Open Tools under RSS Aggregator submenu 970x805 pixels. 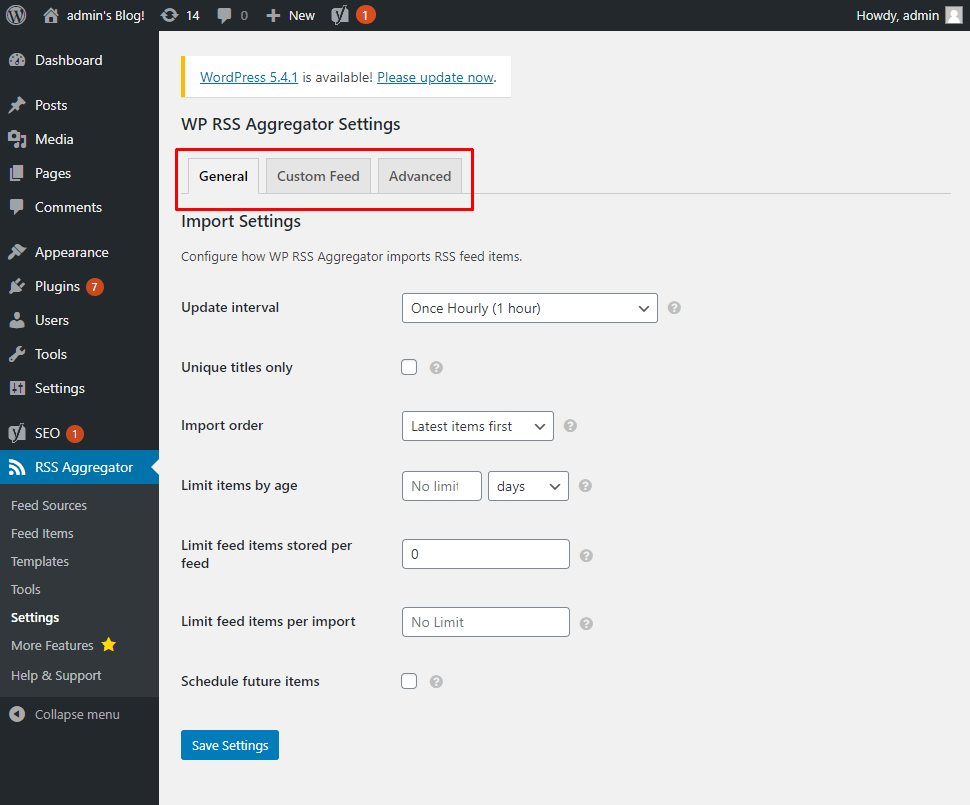25,590
